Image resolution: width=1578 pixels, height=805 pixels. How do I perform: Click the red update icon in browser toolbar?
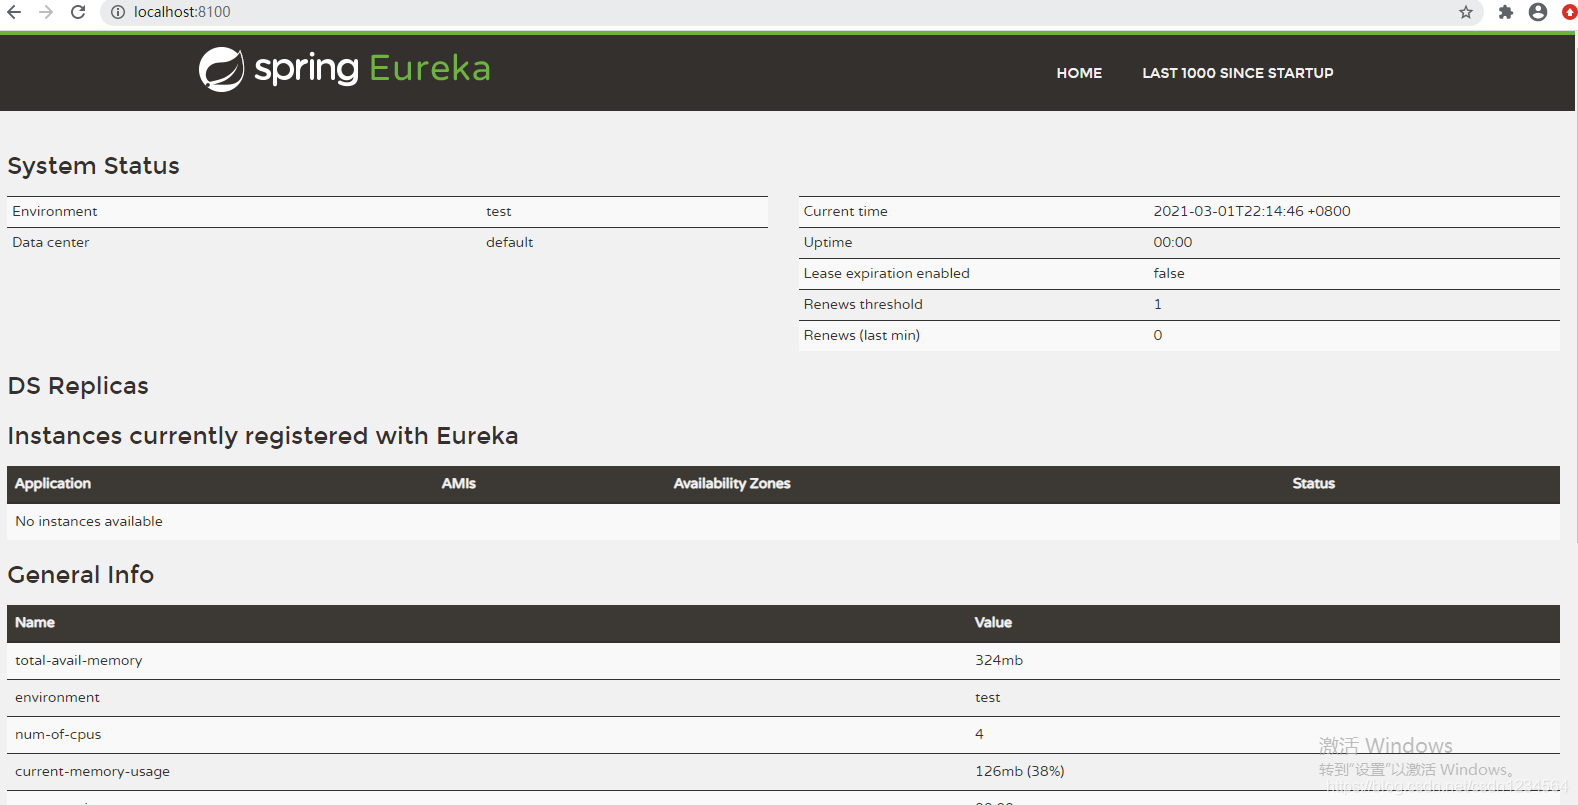(x=1570, y=12)
